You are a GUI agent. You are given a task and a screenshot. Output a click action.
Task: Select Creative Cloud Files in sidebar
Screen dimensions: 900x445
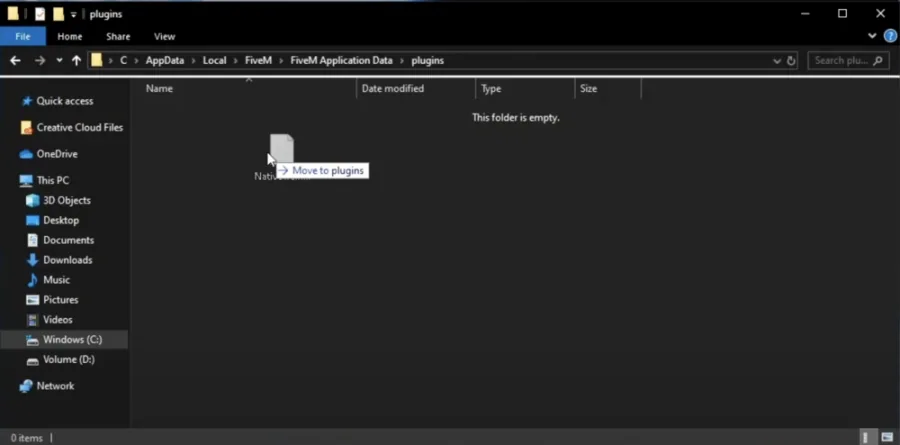(73, 127)
